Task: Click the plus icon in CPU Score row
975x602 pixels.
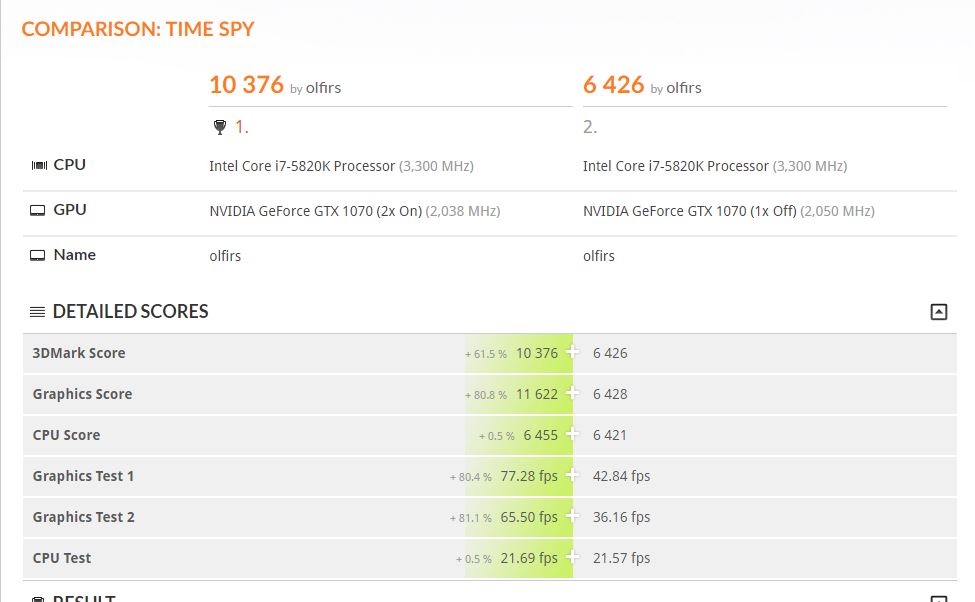Action: coord(572,434)
